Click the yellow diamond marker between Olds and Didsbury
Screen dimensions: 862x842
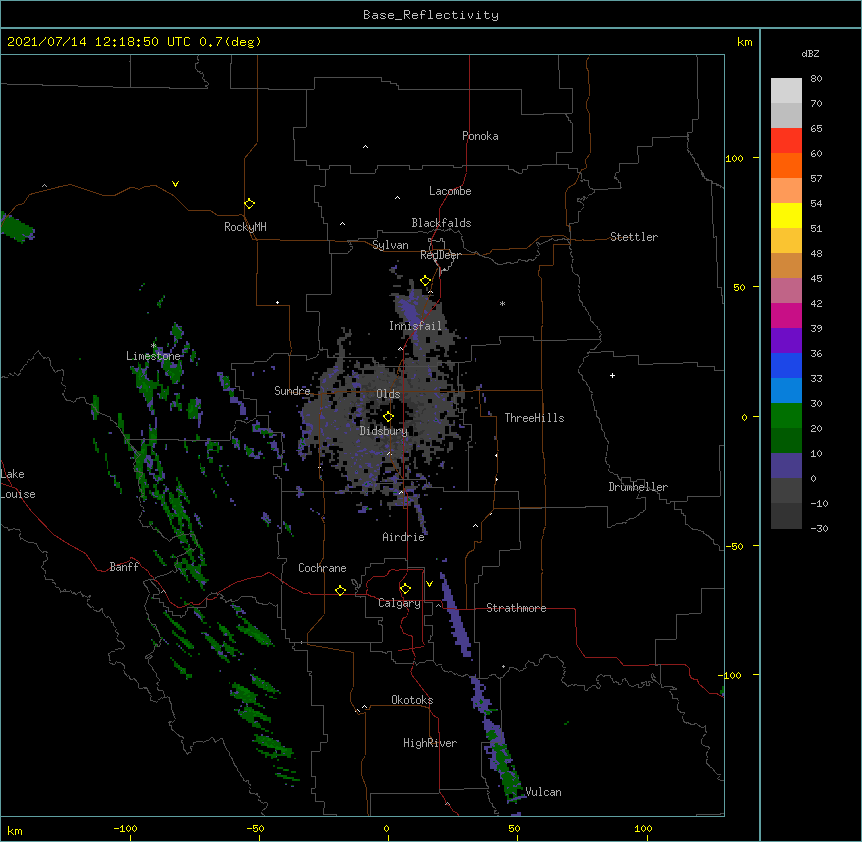pyautogui.click(x=388, y=416)
